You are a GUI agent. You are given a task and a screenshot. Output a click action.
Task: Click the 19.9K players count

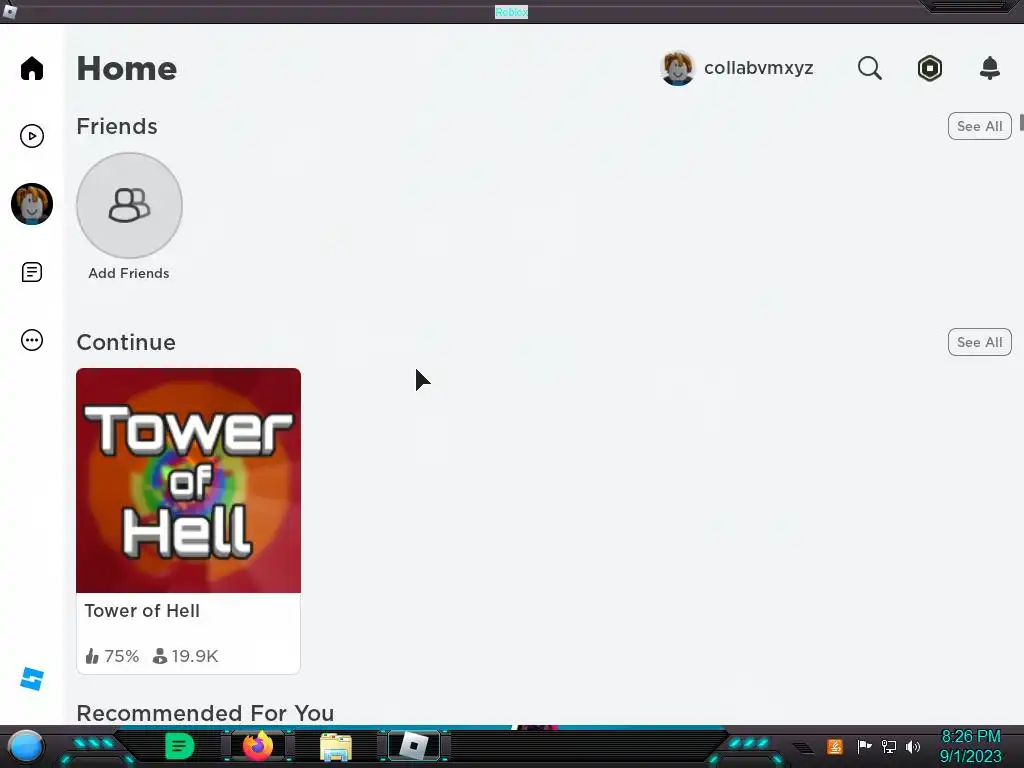click(x=185, y=656)
